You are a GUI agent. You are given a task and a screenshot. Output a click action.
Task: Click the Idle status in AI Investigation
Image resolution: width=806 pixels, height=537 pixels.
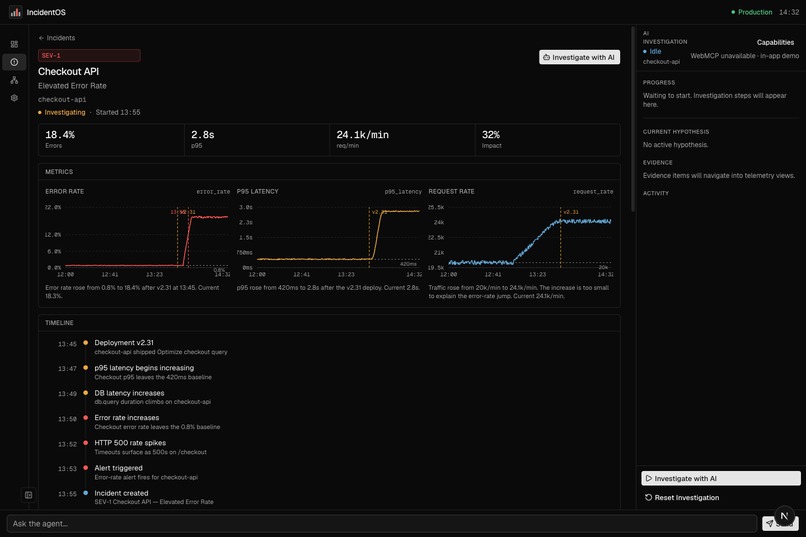coord(652,51)
